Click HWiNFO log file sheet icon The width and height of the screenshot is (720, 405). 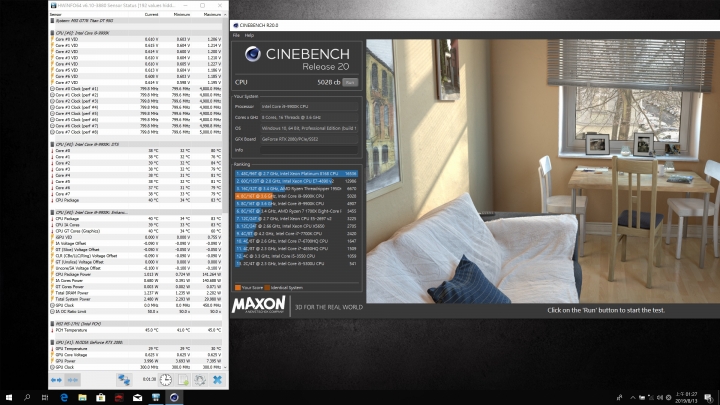[183, 380]
